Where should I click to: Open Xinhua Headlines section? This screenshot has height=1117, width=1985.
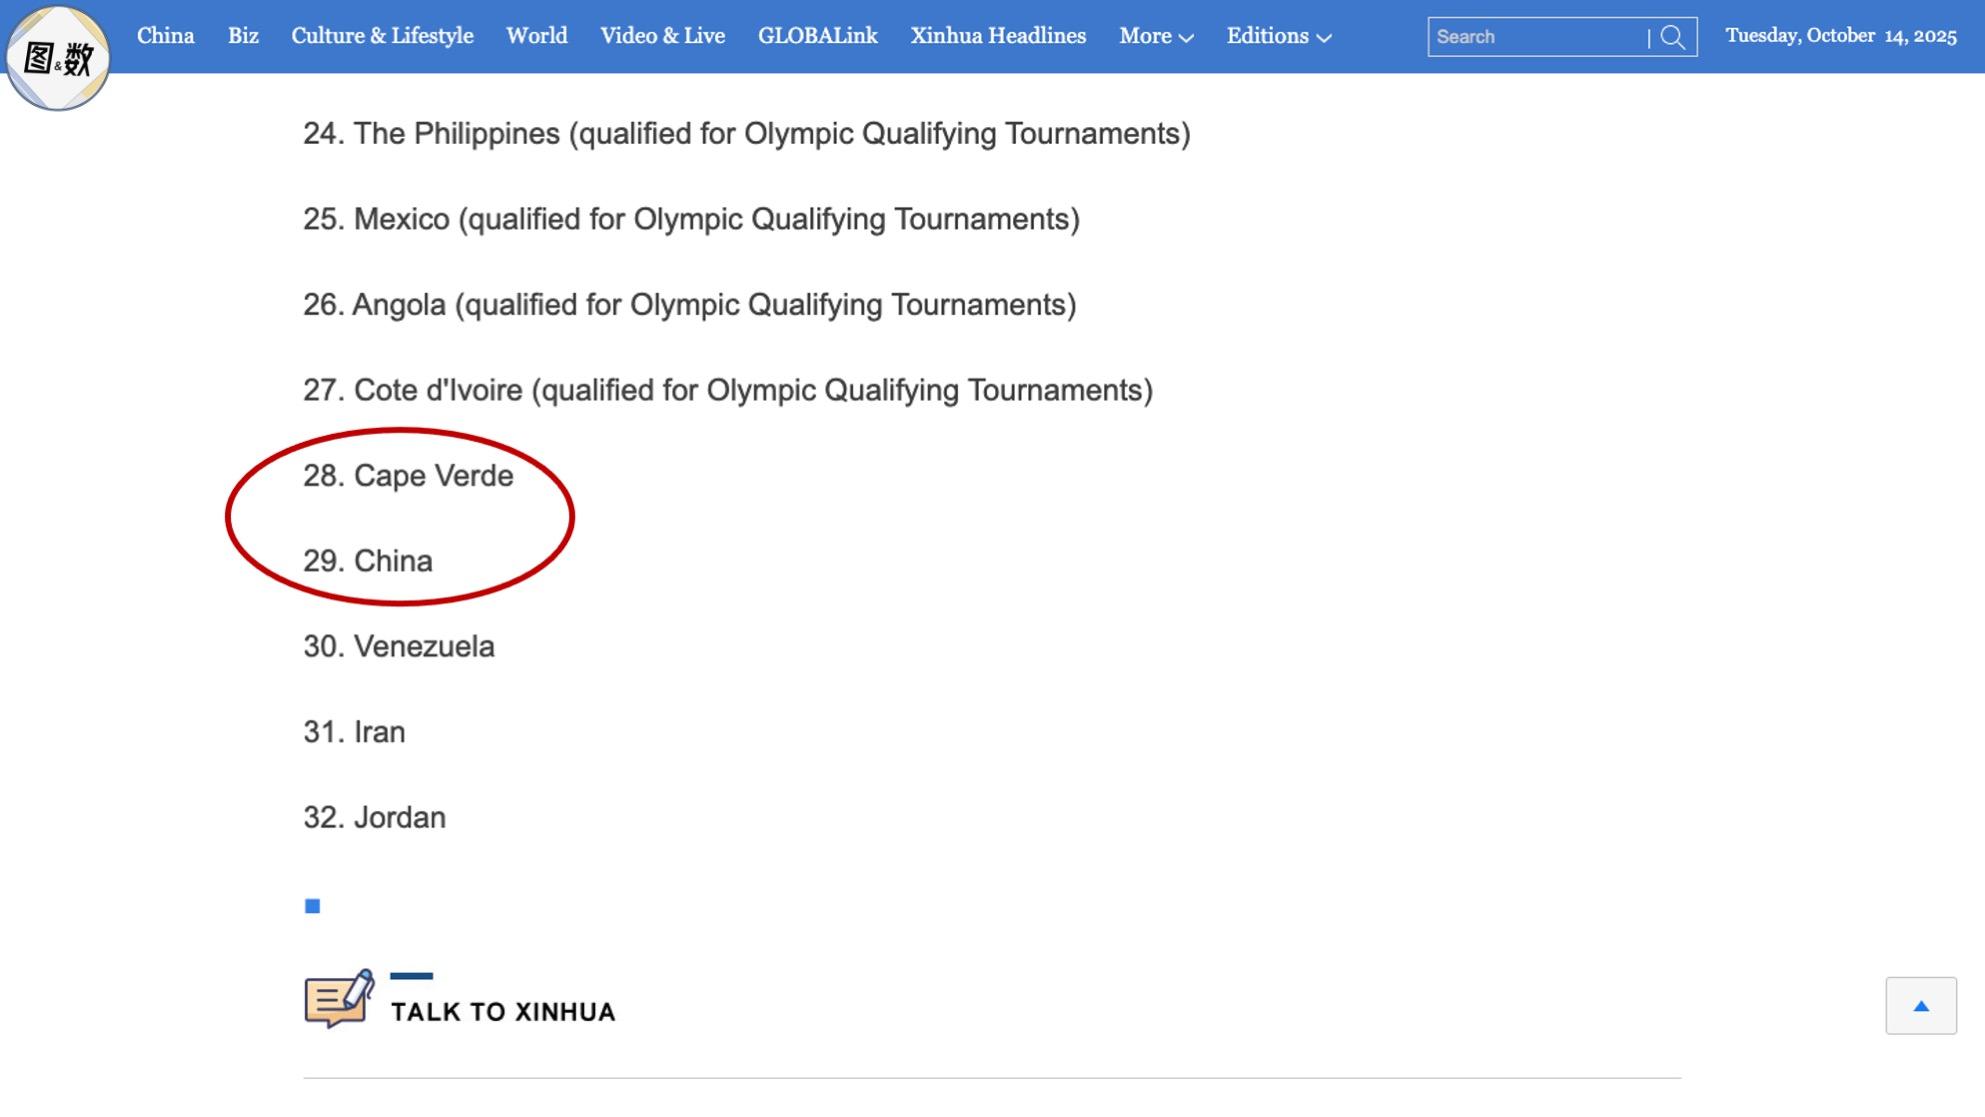coord(998,36)
